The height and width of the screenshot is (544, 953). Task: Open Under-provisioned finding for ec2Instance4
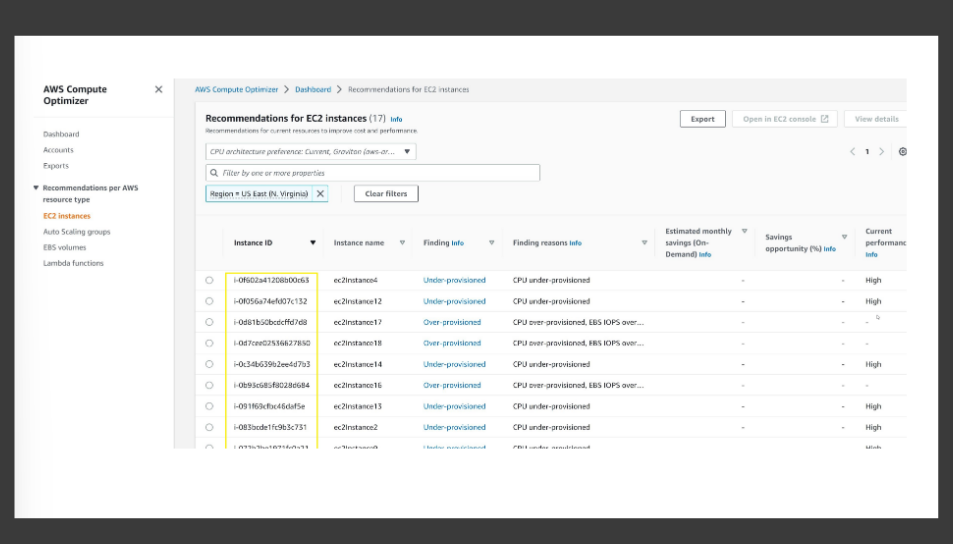454,280
